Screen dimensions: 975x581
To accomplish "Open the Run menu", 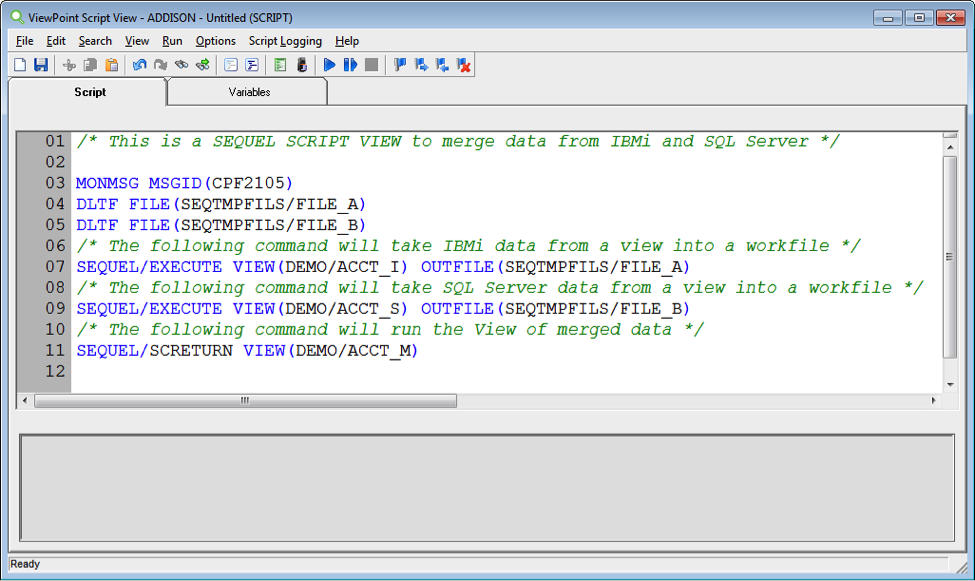I will 172,41.
